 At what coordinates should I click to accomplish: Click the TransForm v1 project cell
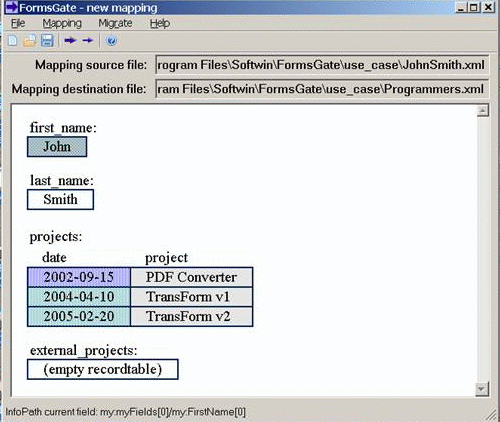tap(192, 297)
